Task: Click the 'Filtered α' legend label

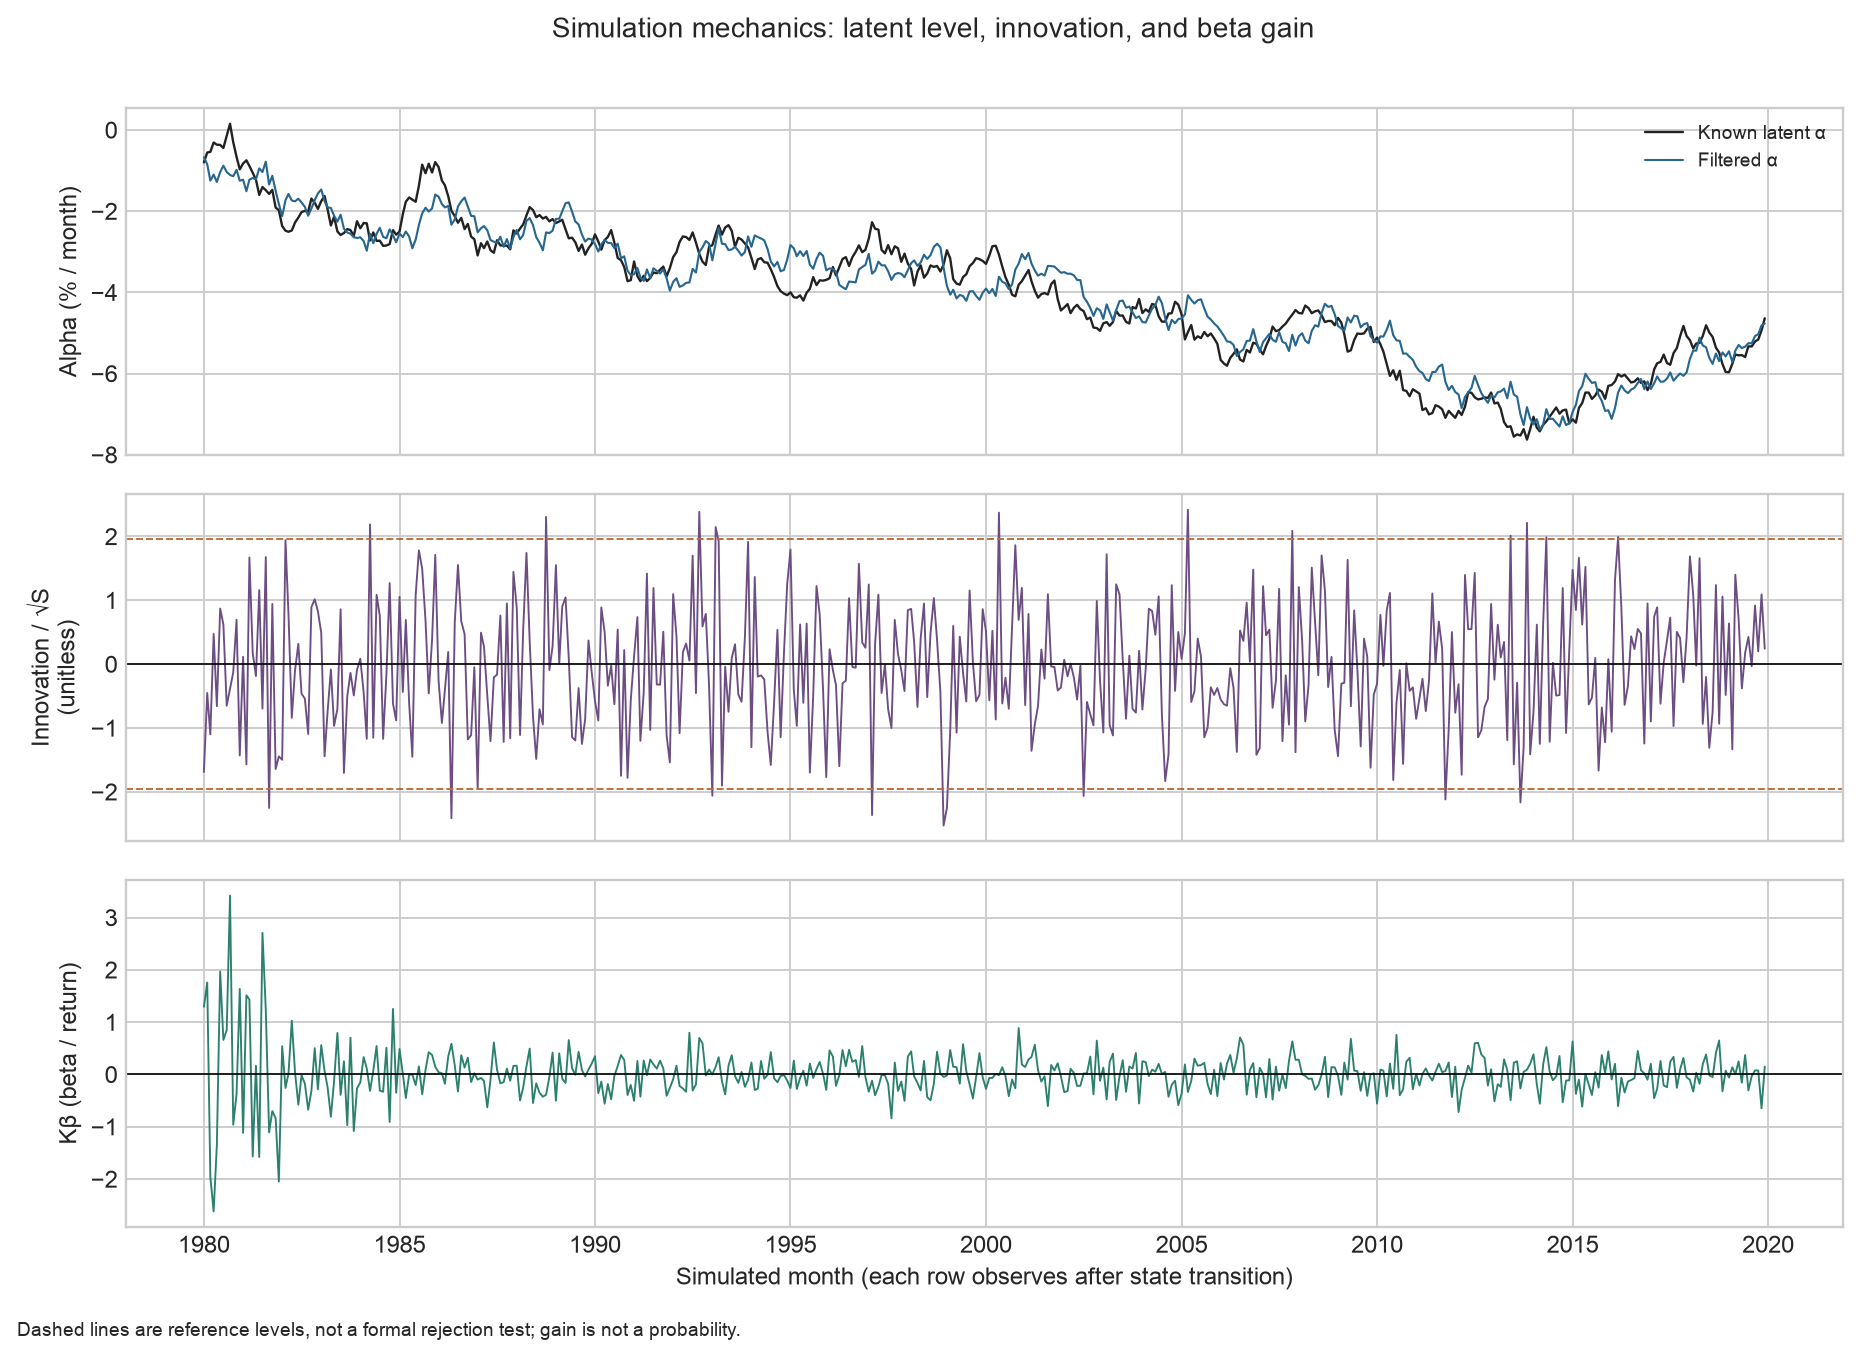Action: (1737, 160)
